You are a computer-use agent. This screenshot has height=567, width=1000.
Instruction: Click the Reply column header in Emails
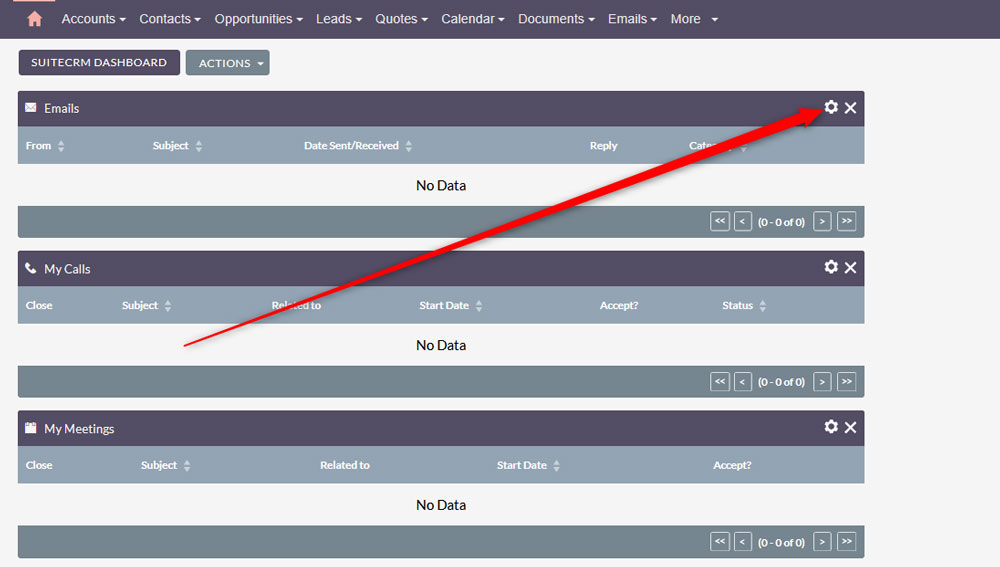[x=603, y=145]
